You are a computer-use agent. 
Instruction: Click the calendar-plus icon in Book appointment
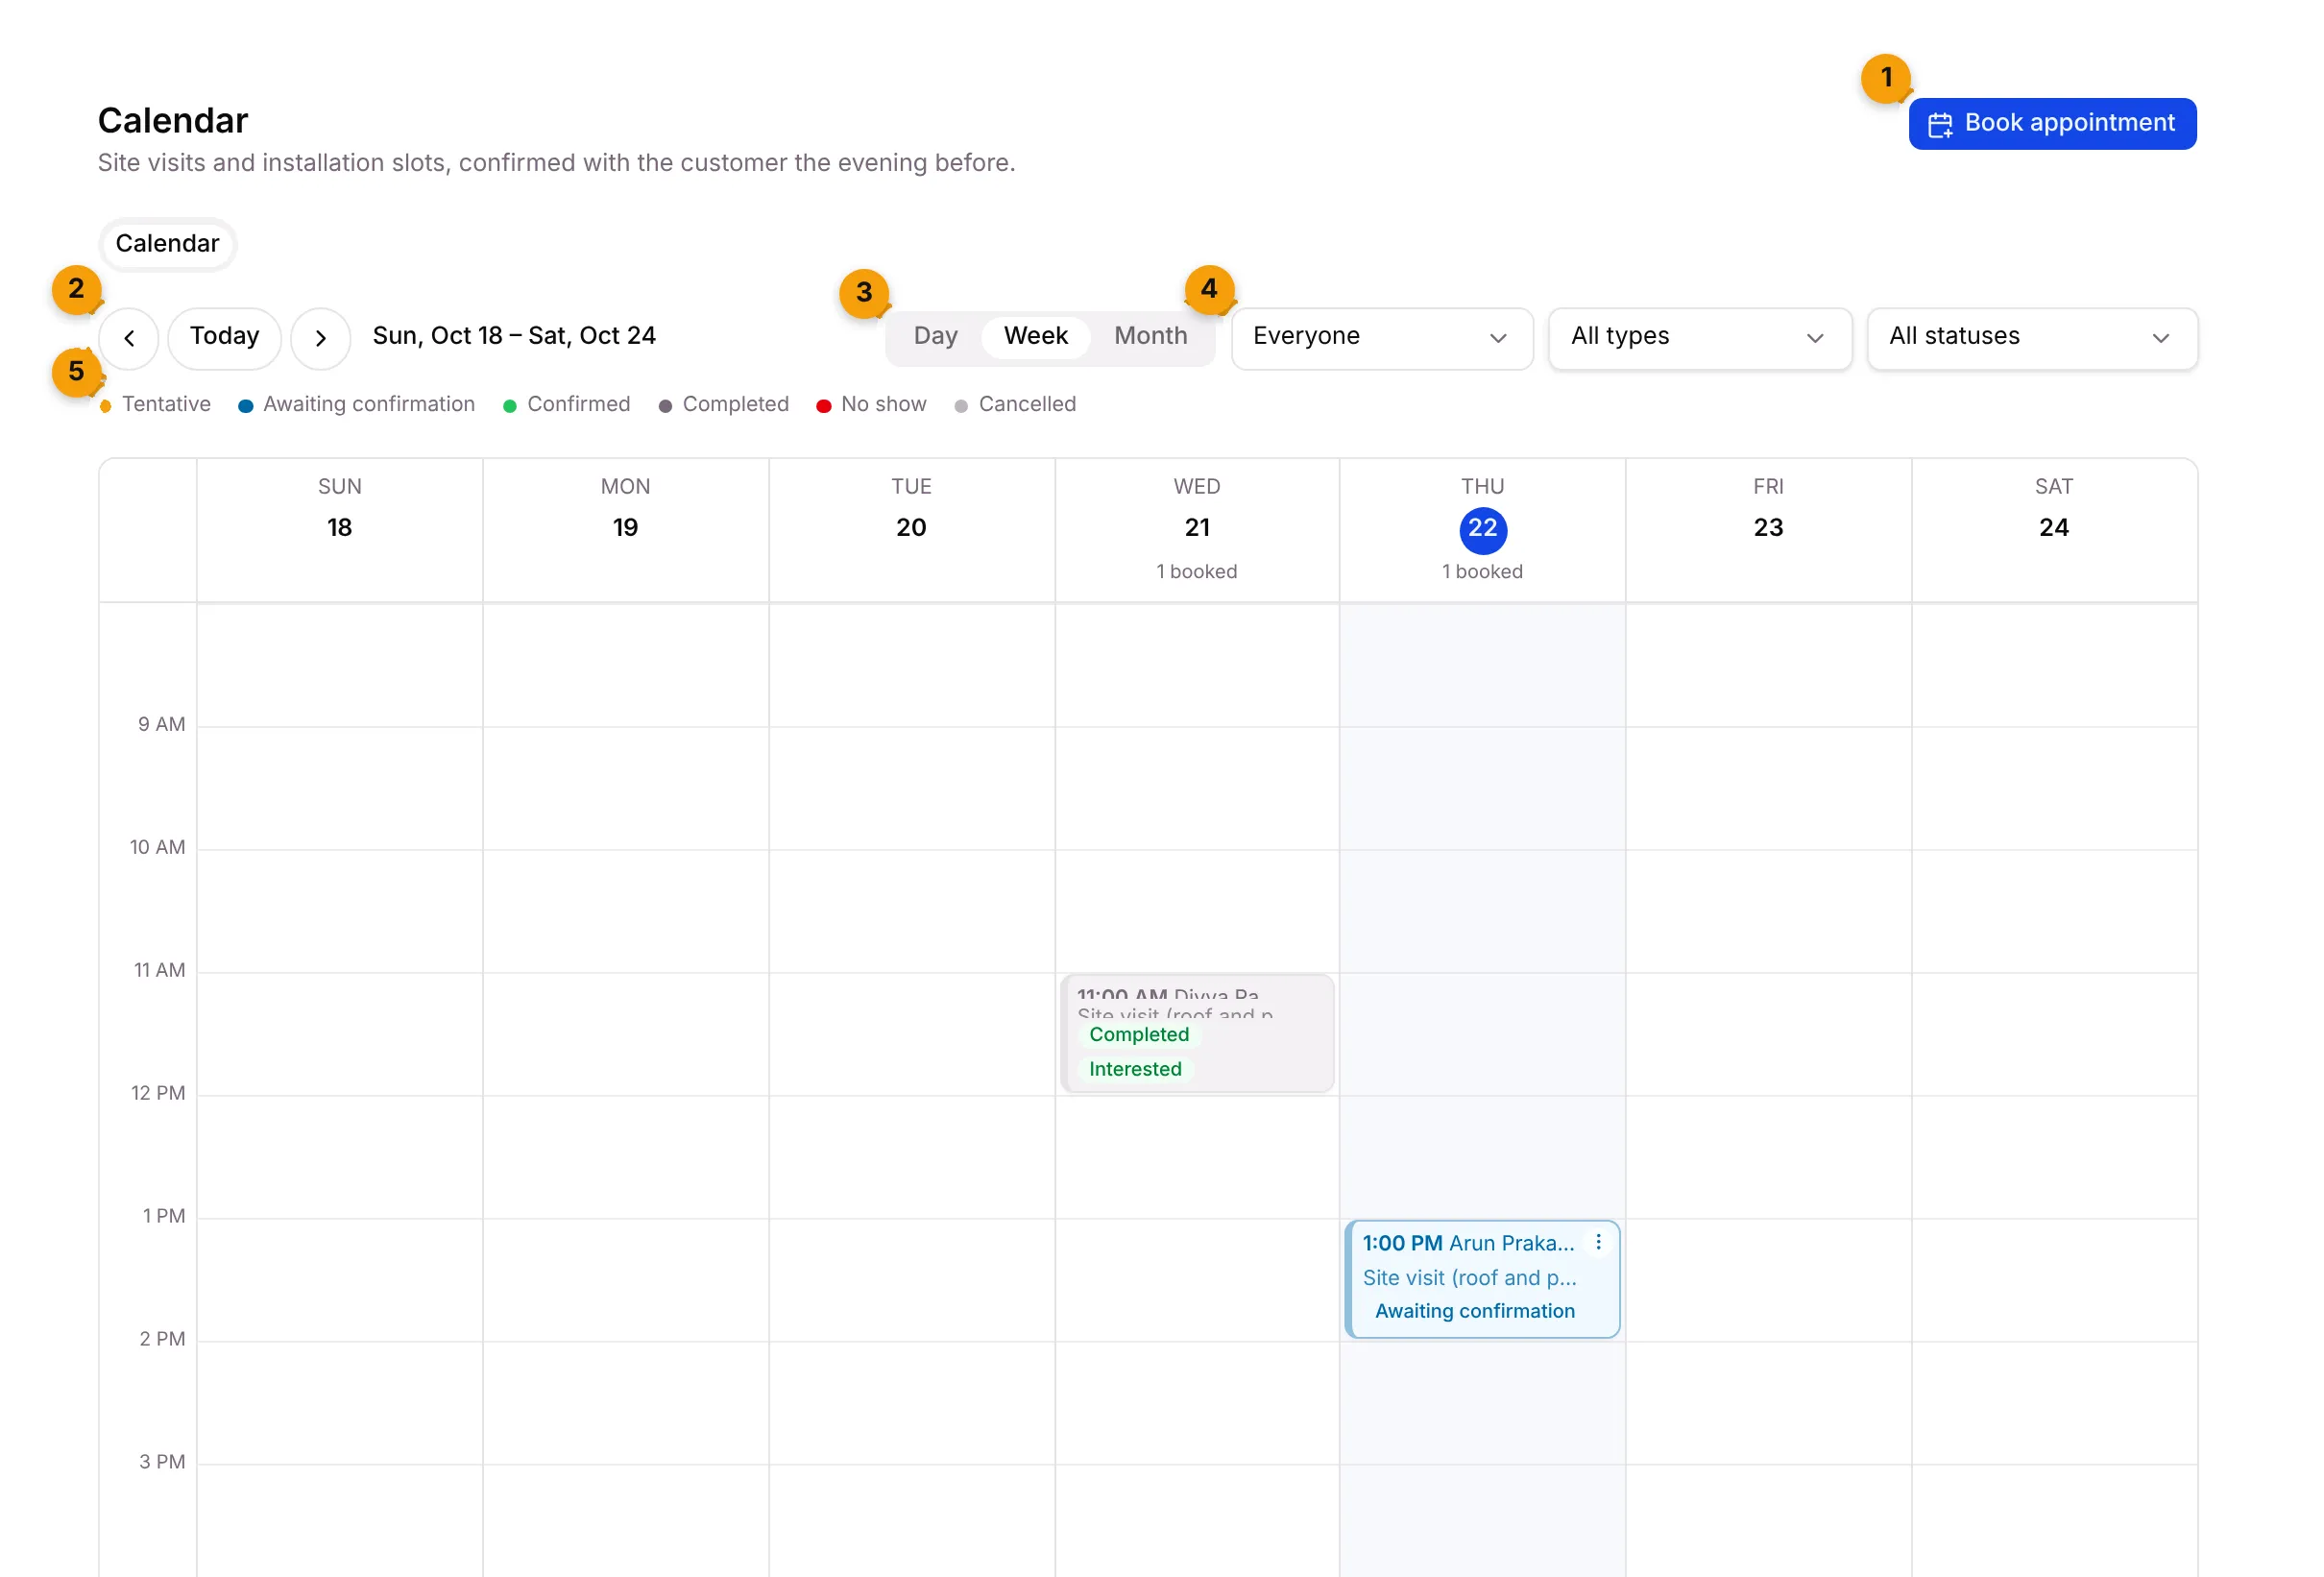1940,124
